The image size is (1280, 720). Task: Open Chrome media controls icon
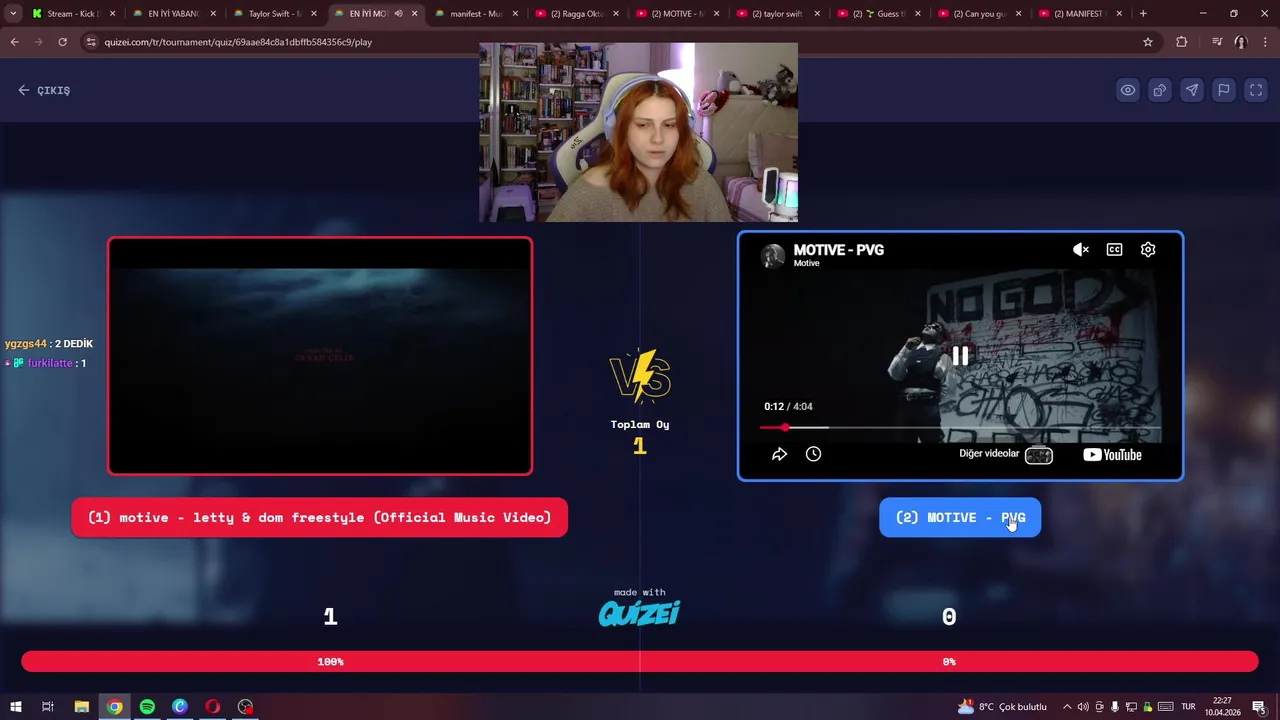click(1216, 42)
